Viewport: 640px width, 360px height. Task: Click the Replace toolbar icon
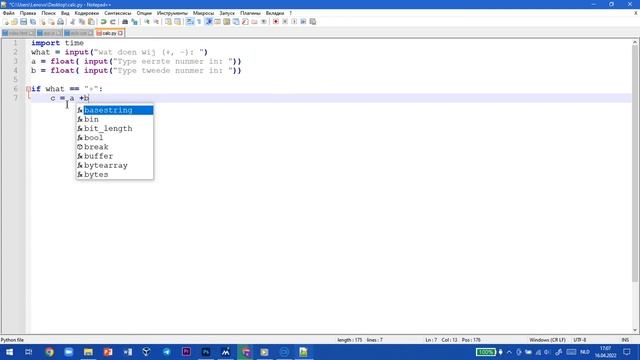(x=134, y=22)
